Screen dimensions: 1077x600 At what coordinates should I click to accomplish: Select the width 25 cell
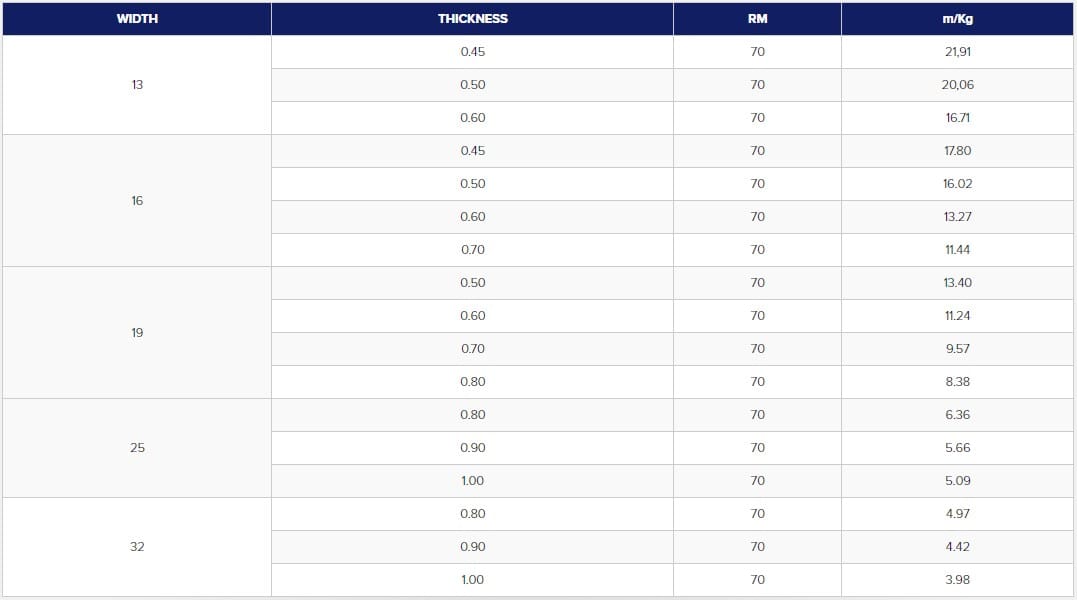tap(137, 448)
